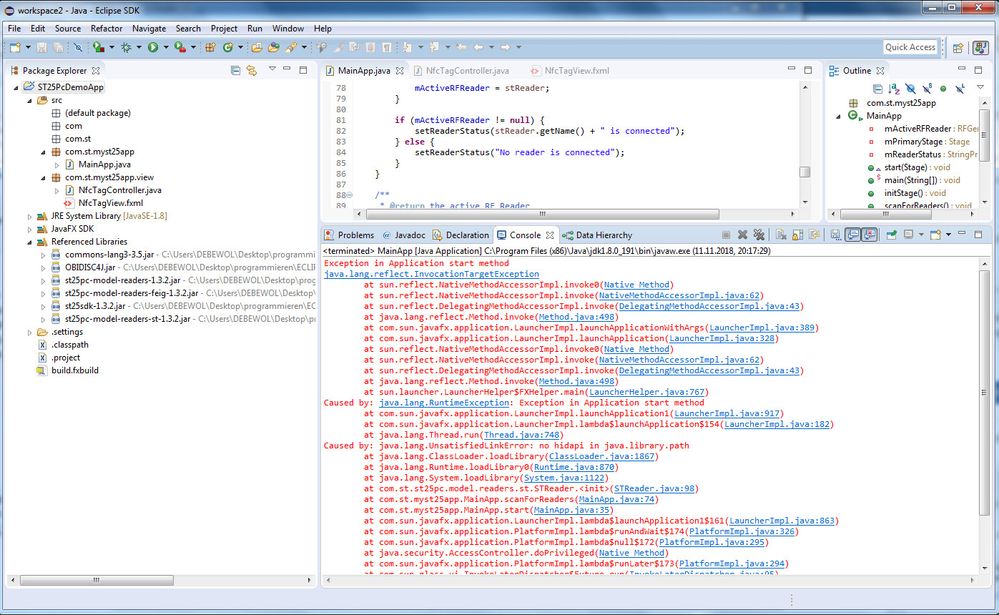
Task: Click the java.lang.reflect.InvocationTargetException link
Action: click(x=431, y=274)
